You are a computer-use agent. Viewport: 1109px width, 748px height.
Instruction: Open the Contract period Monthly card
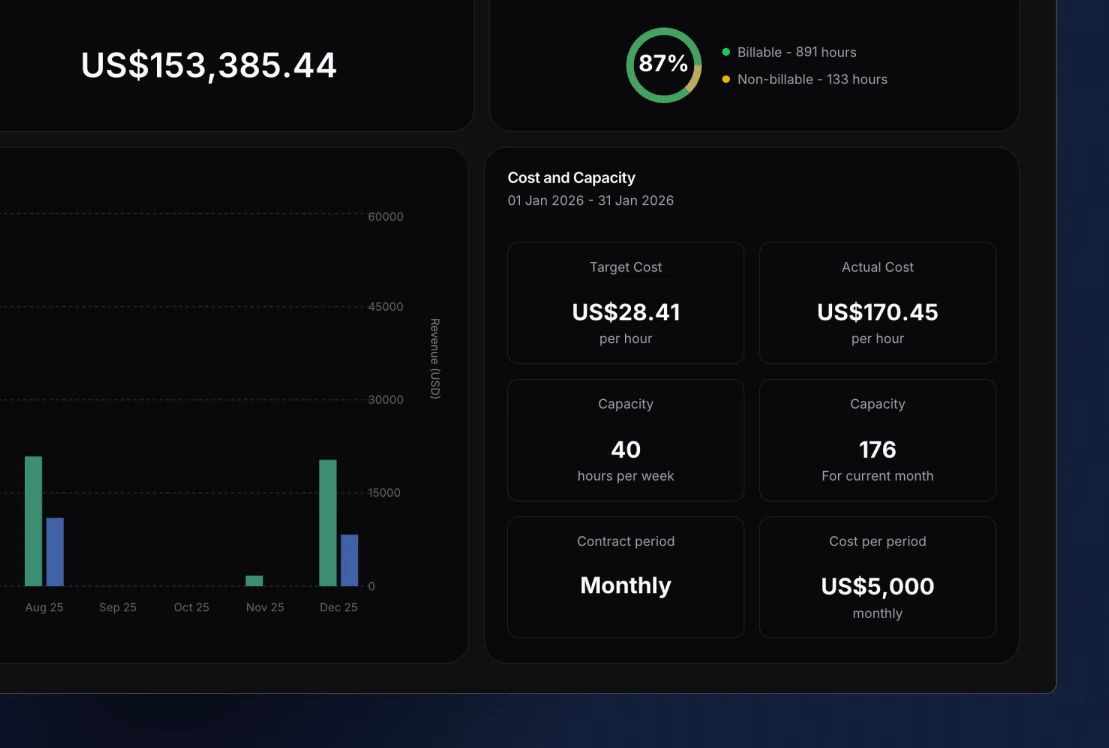pyautogui.click(x=625, y=577)
